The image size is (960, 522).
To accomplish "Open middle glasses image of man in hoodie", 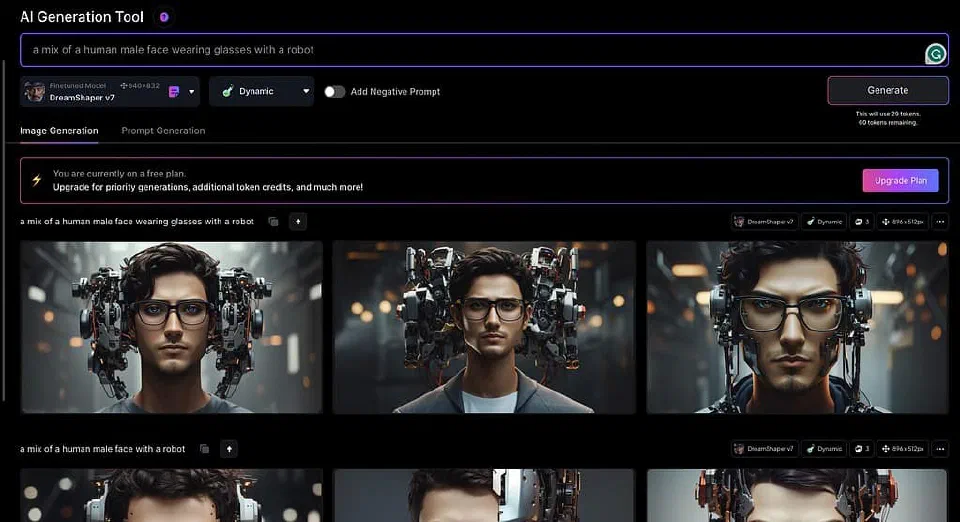I will pyautogui.click(x=484, y=327).
